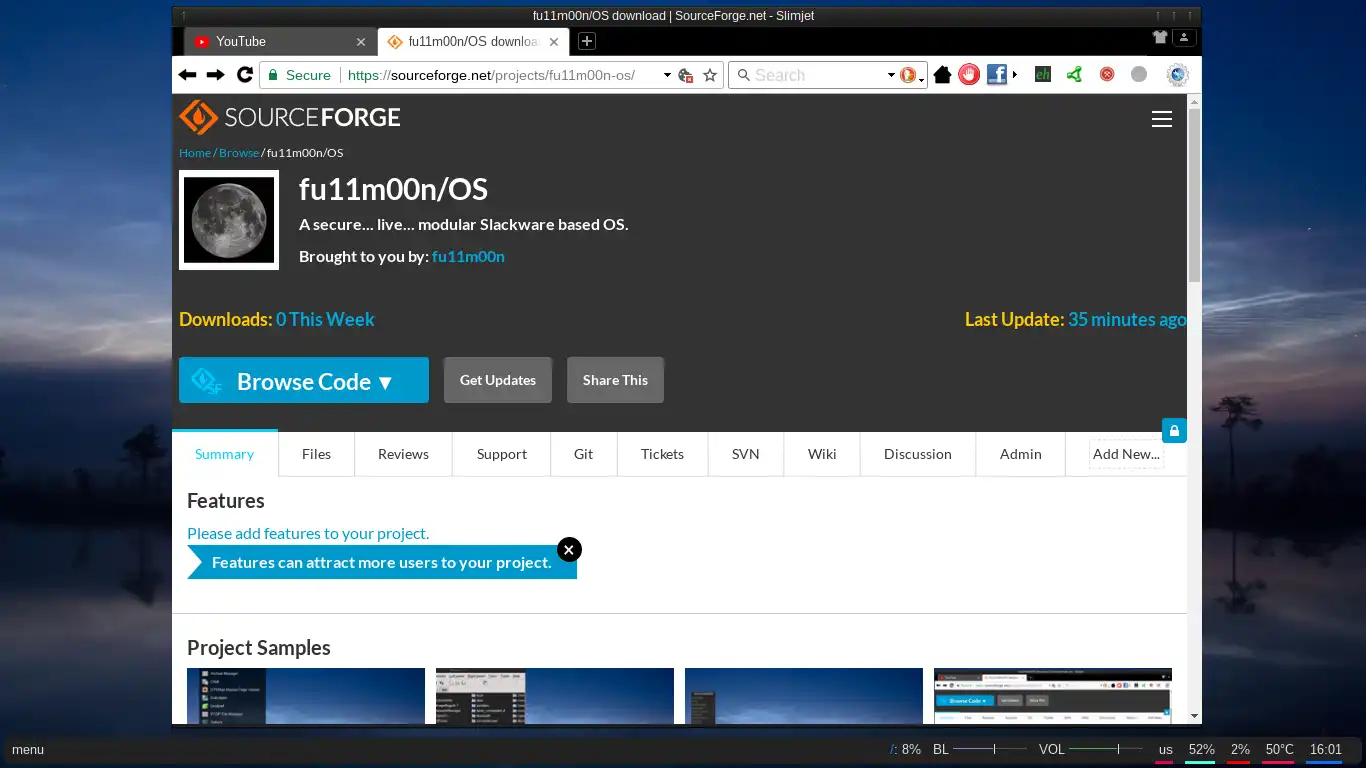
Task: Open the hamburger menu on SourceForge
Action: point(1161,119)
